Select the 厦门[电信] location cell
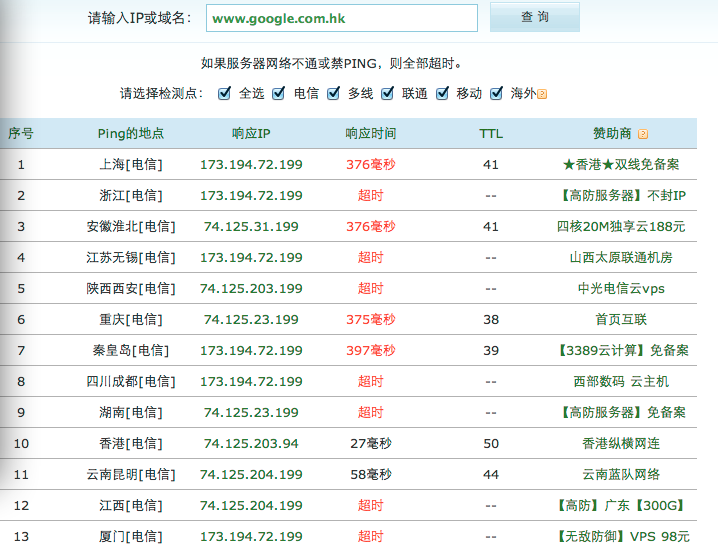Viewport: 718px width, 548px height. 131,537
